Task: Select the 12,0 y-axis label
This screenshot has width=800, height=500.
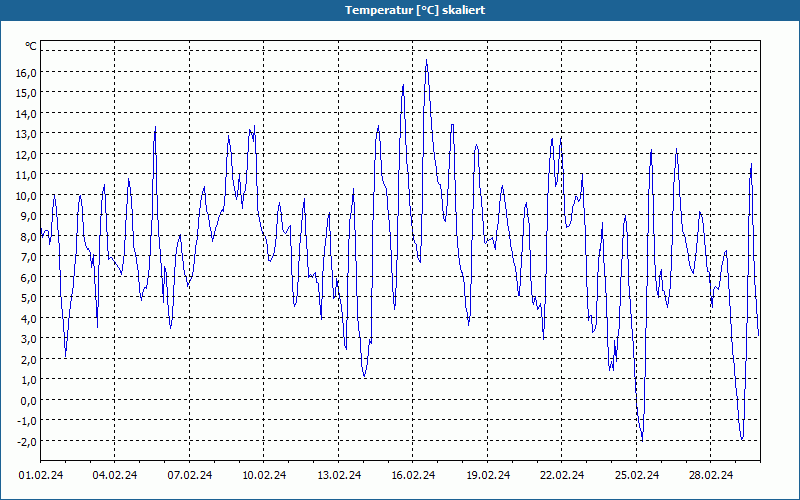Action: coord(26,155)
